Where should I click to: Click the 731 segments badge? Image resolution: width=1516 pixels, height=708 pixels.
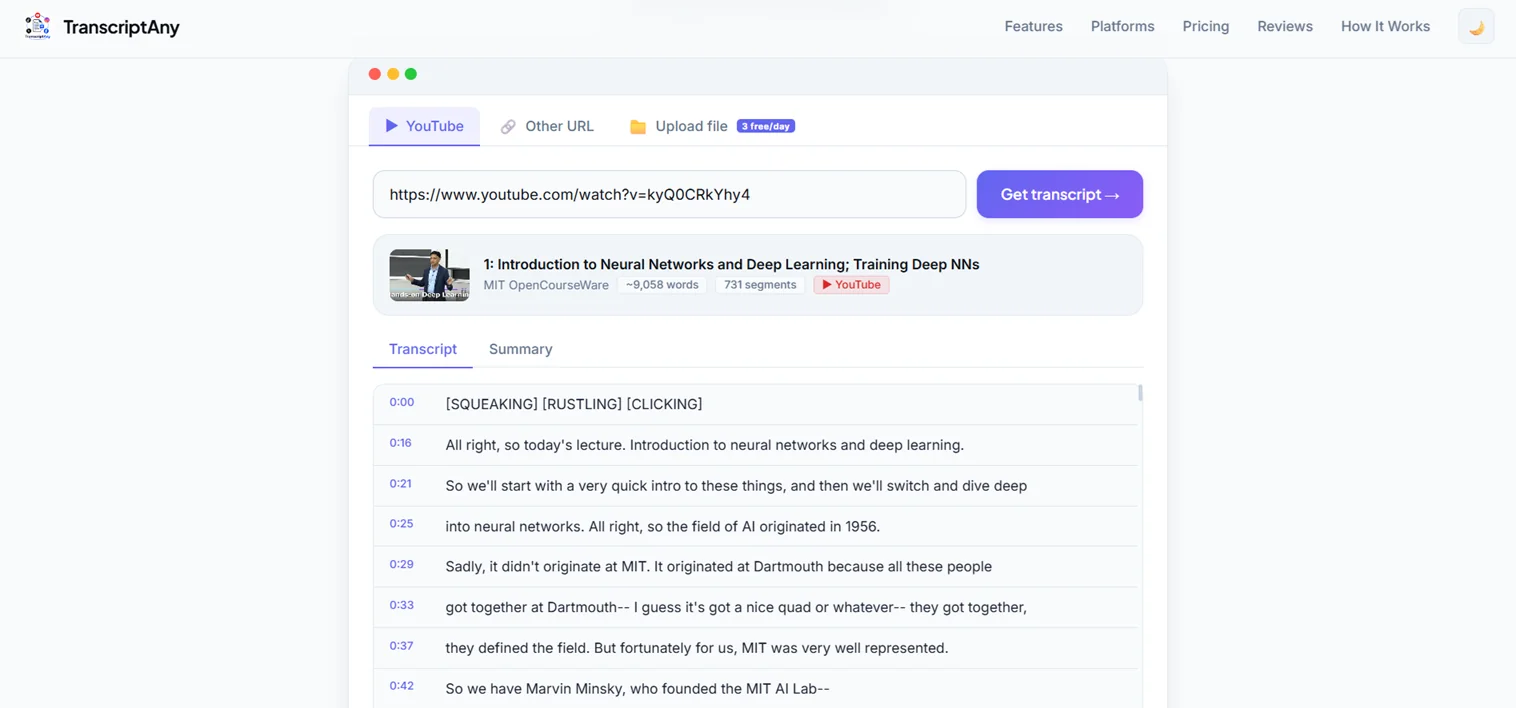tap(760, 285)
